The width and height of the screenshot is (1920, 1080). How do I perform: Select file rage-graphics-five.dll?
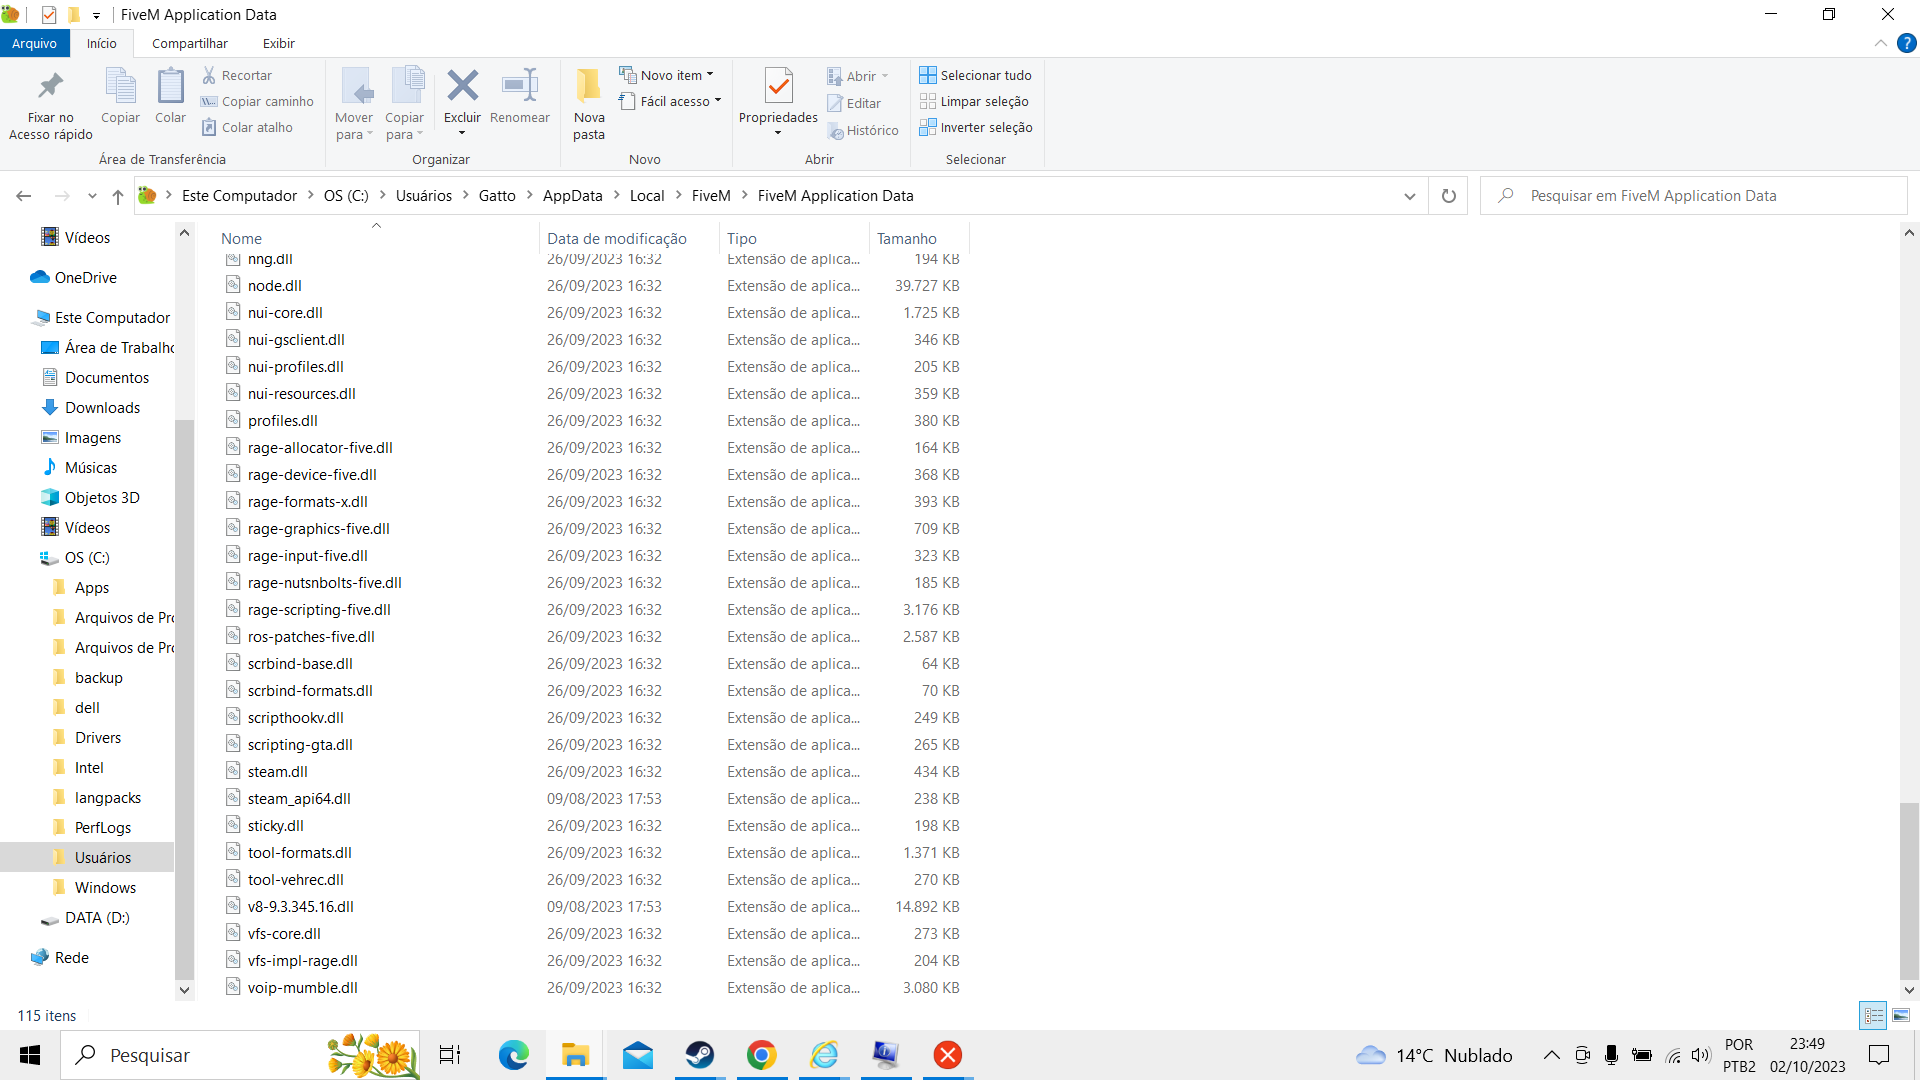point(318,528)
